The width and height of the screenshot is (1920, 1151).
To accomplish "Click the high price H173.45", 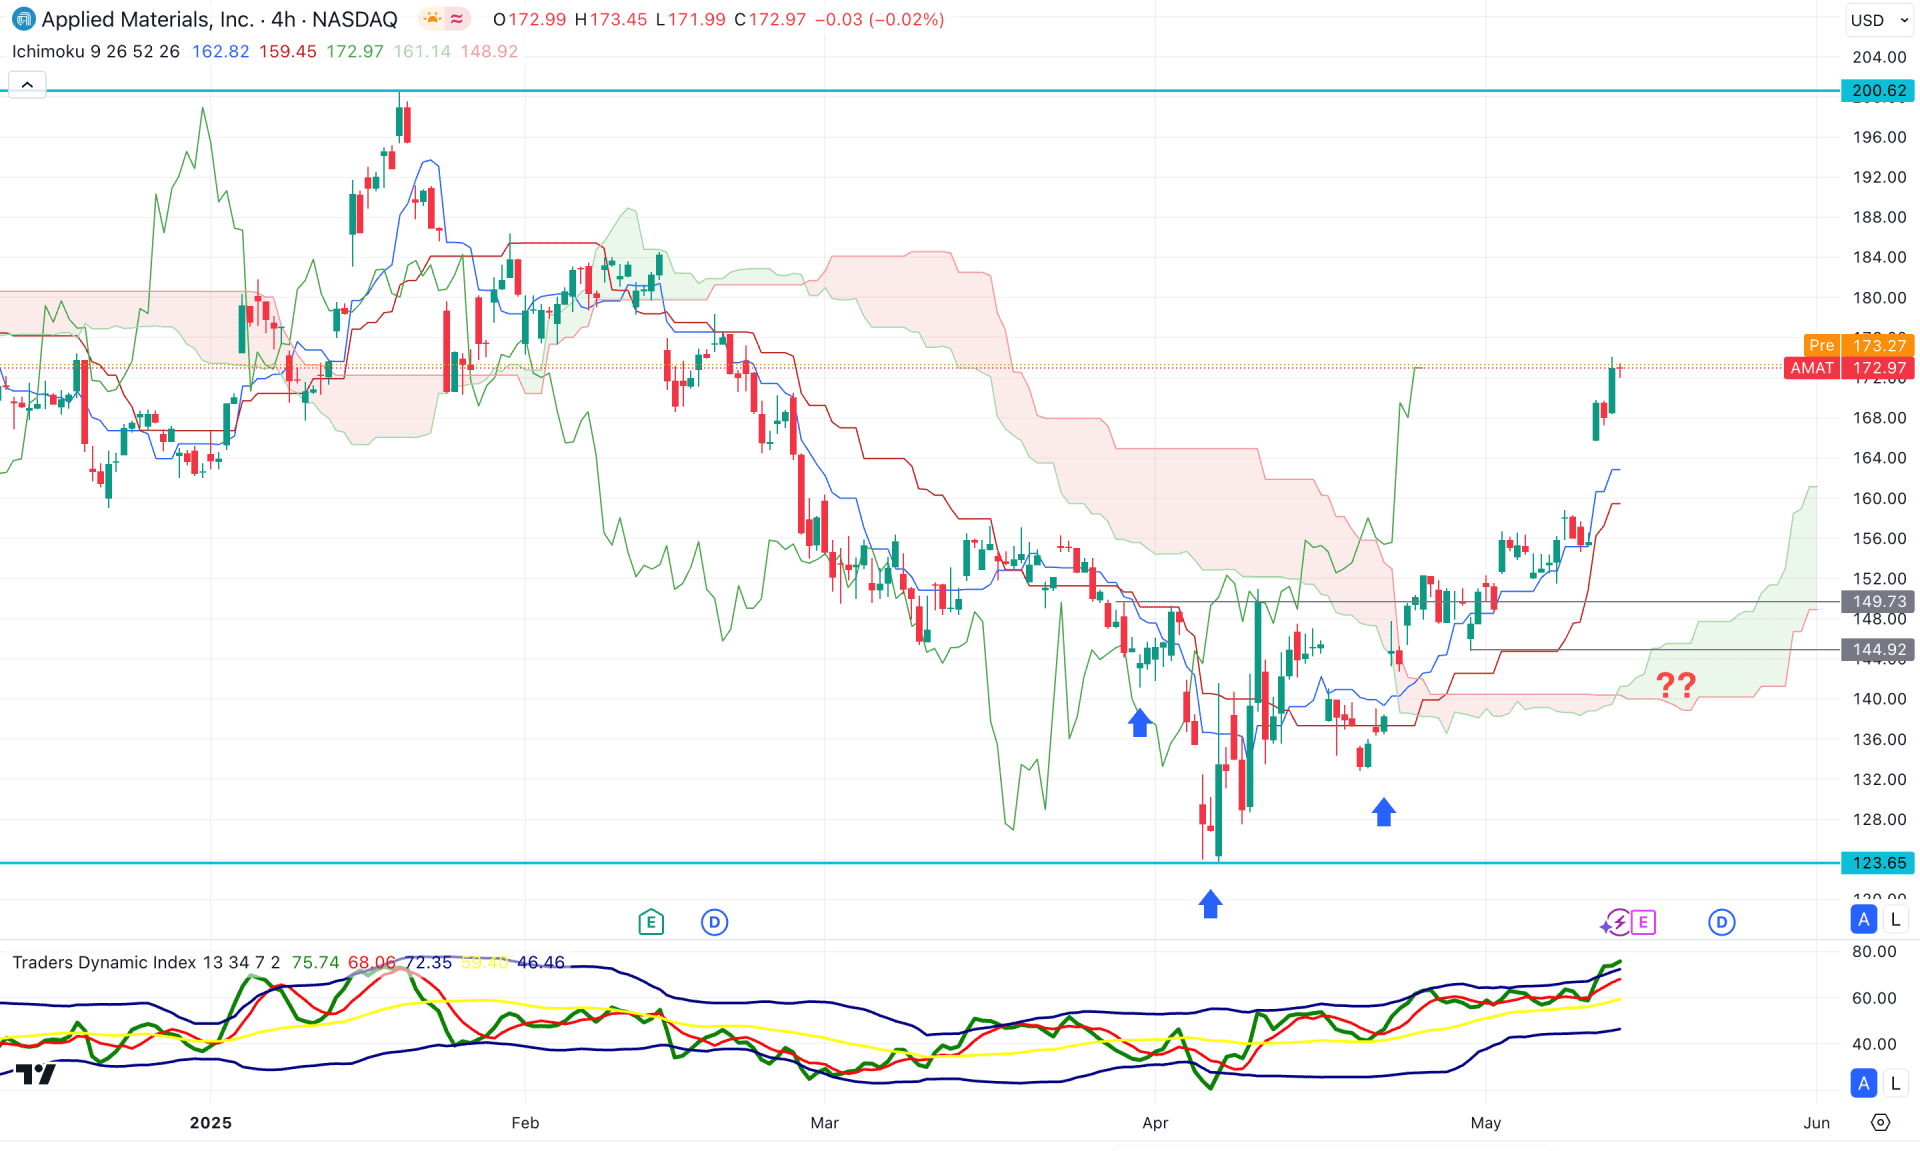I will click(611, 19).
